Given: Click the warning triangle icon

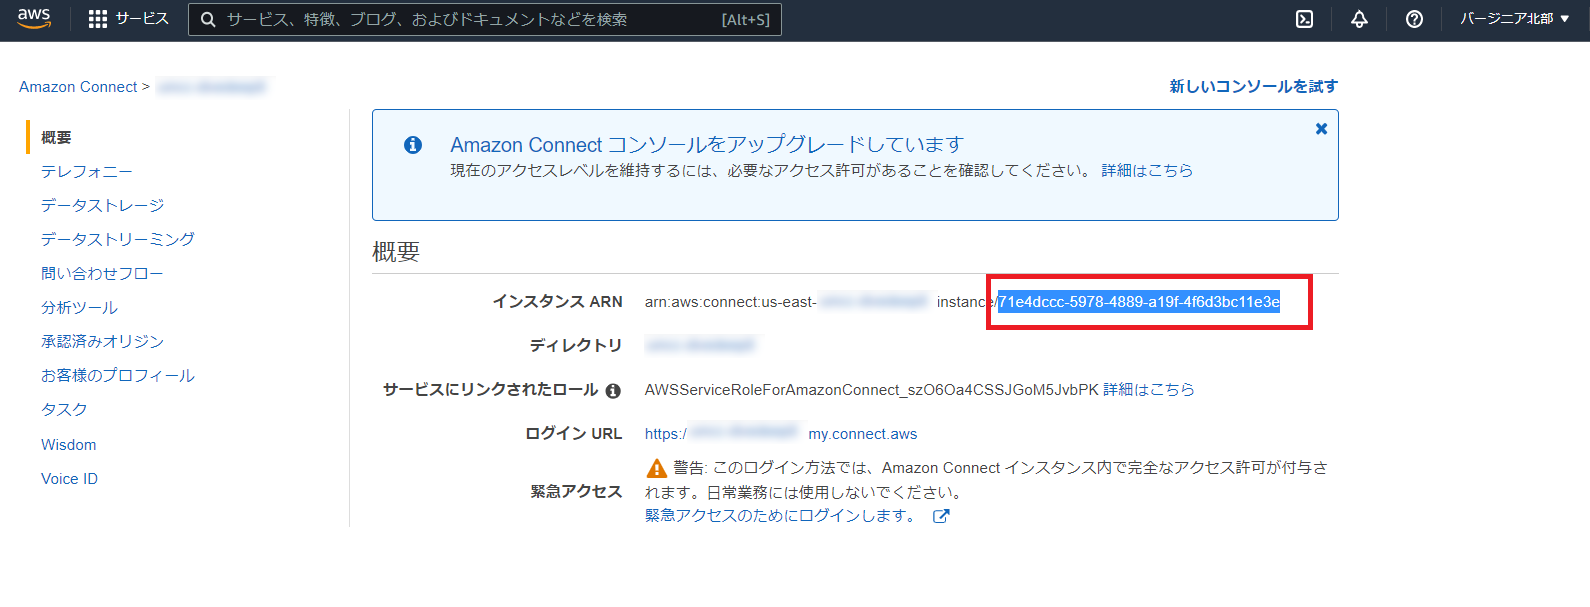Looking at the screenshot, I should click(657, 468).
